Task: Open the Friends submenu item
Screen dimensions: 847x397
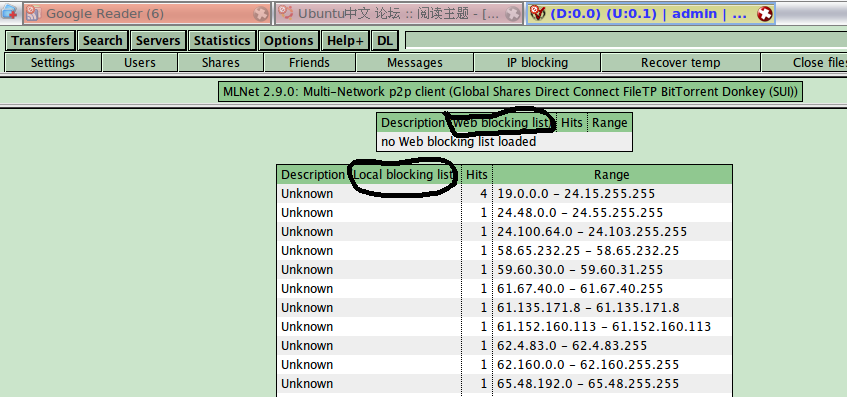Action: [310, 63]
